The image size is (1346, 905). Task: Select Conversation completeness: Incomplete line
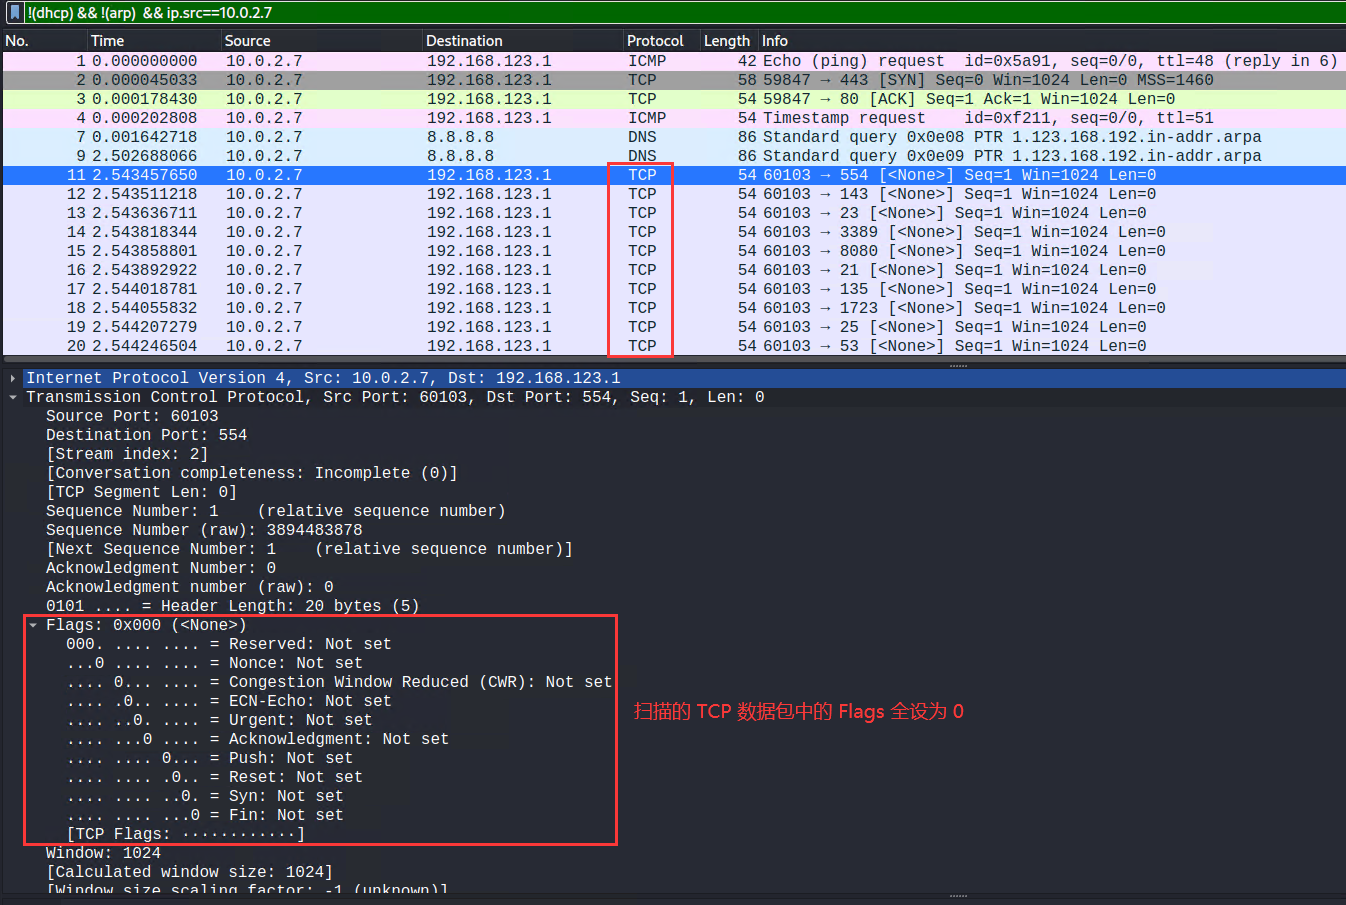point(252,473)
